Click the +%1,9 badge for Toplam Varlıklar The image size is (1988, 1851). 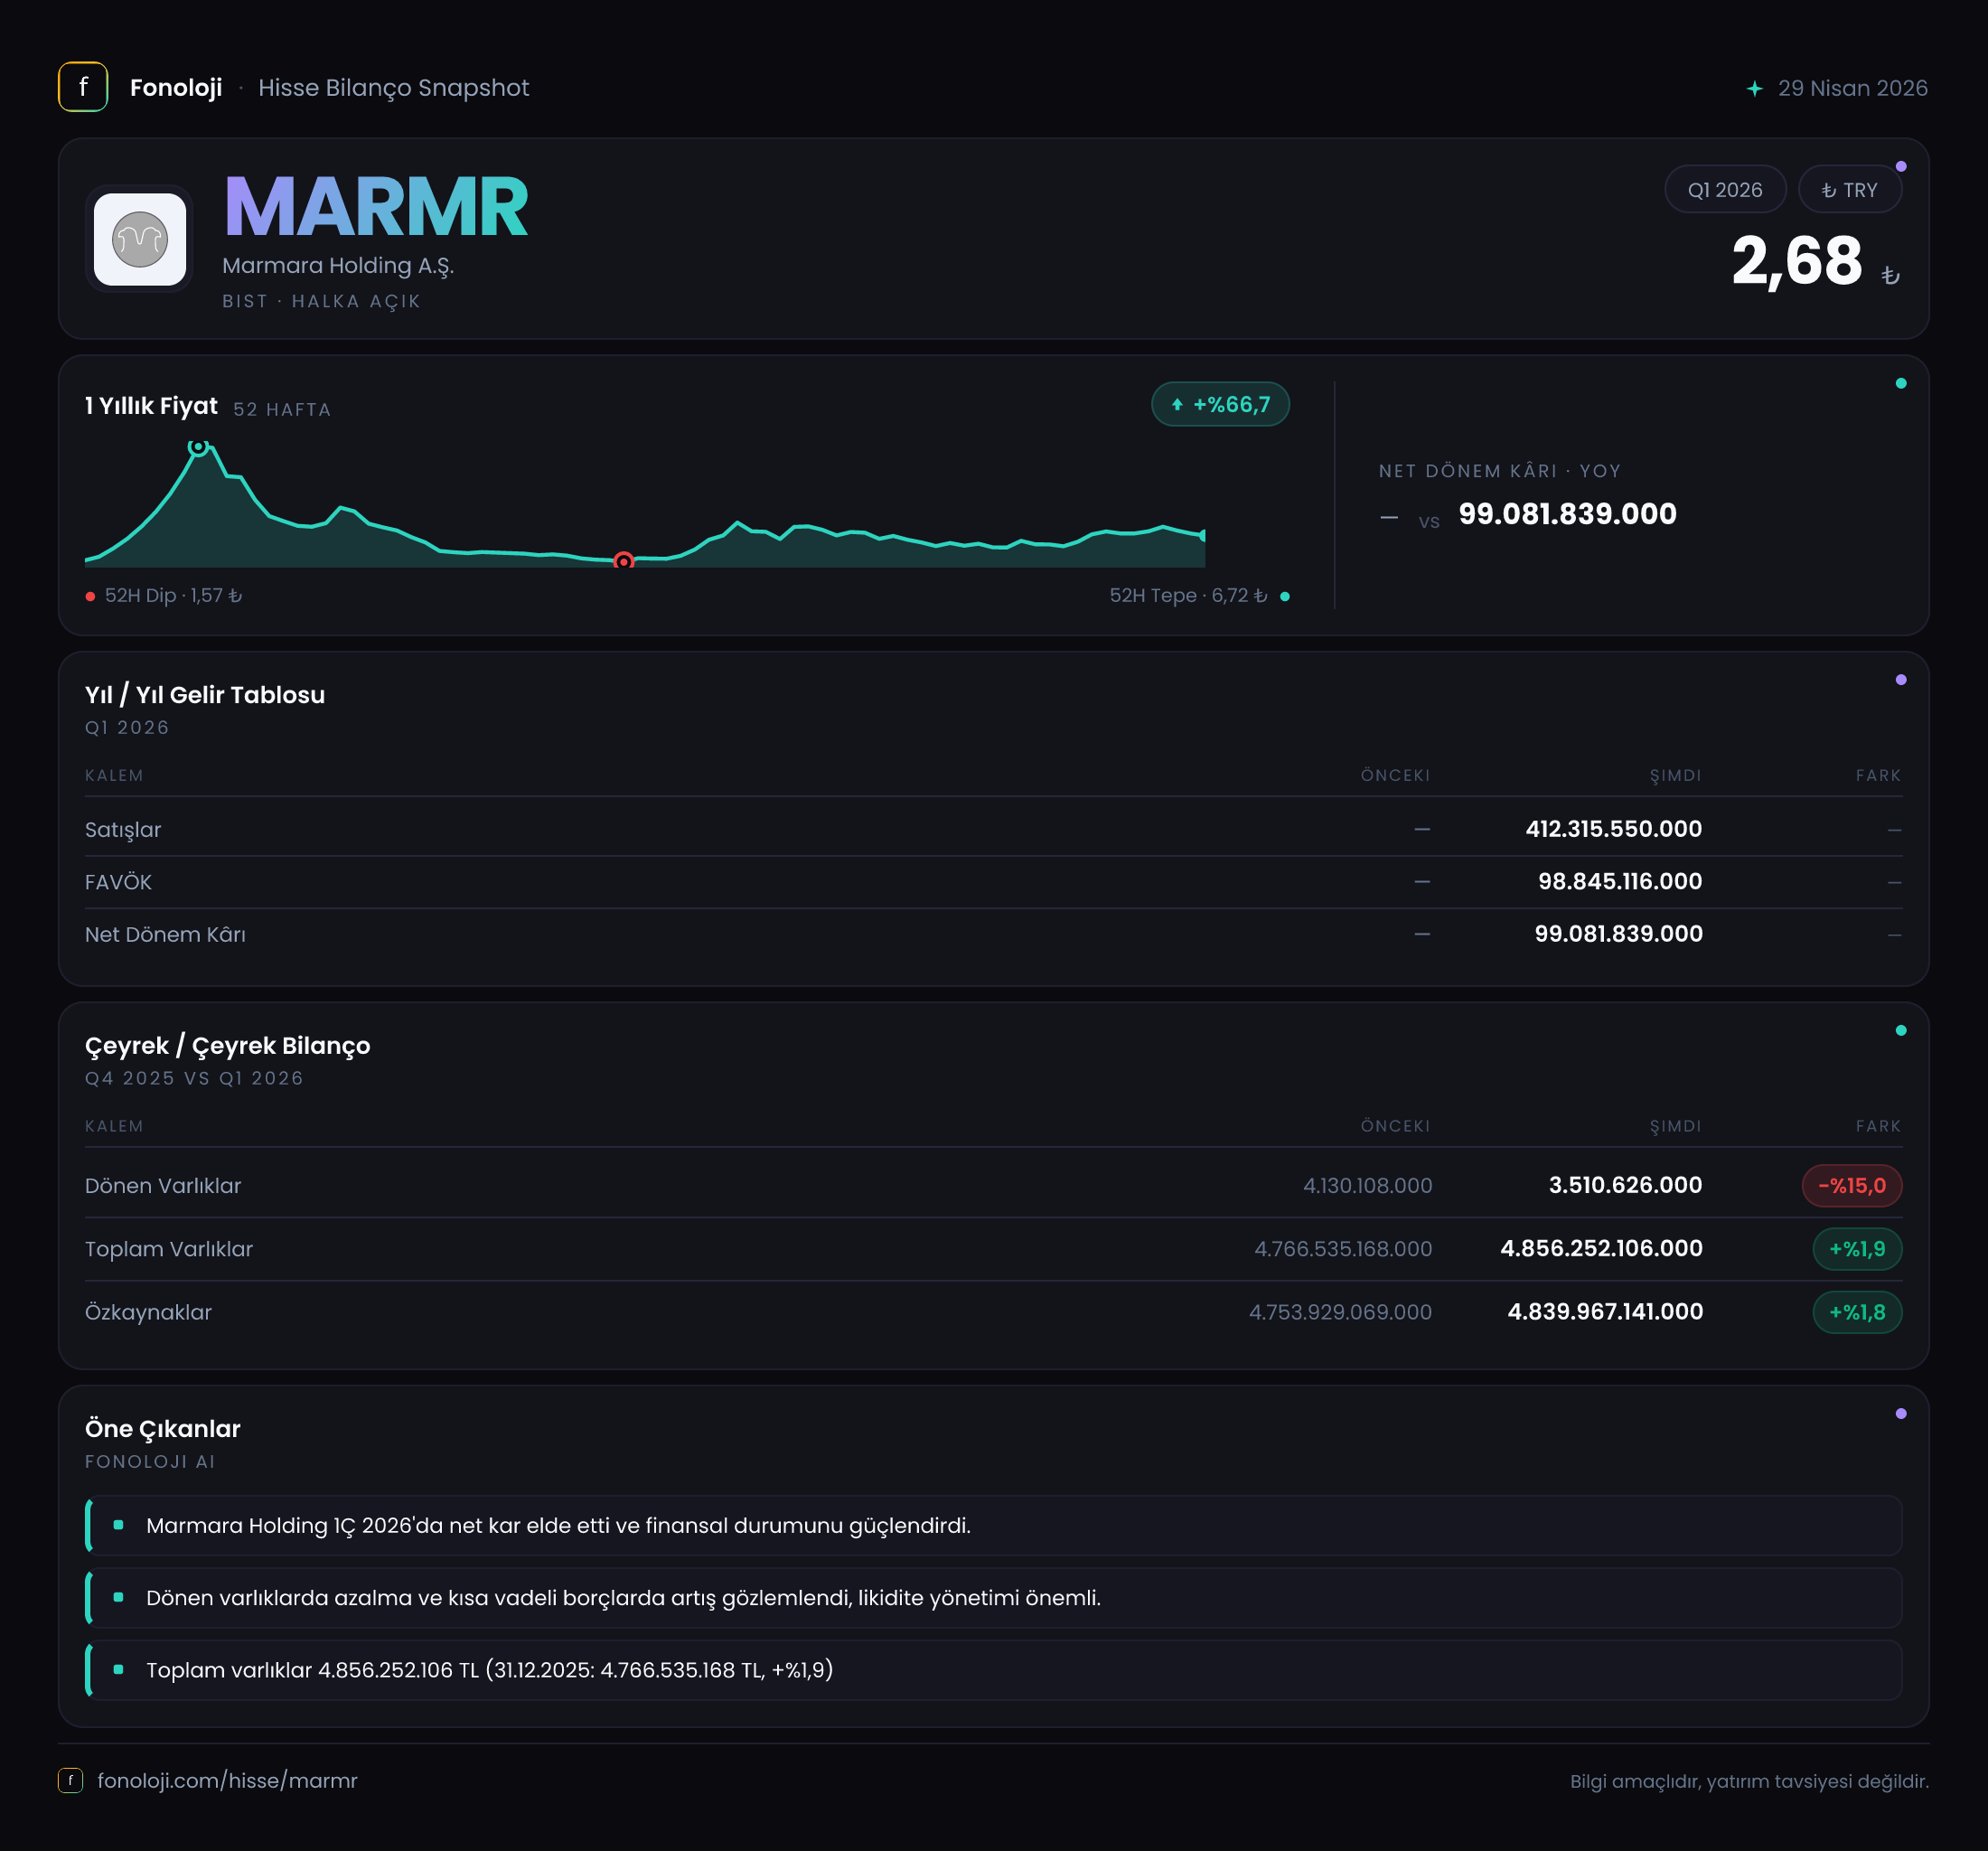click(1857, 1248)
